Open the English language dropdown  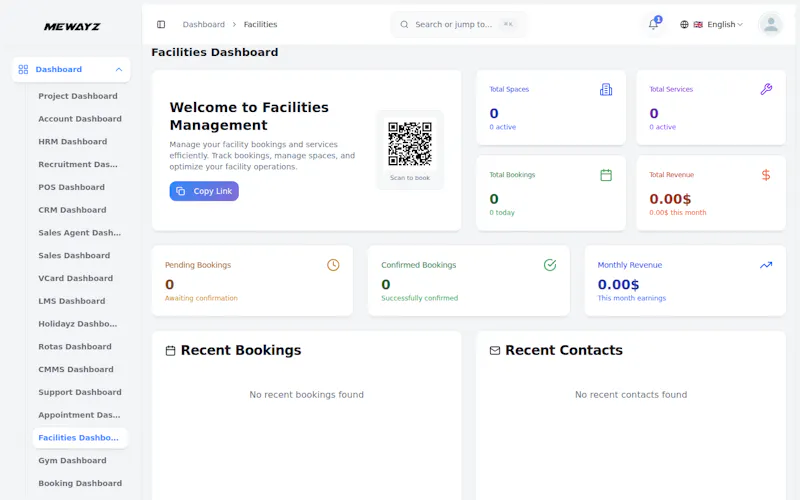click(724, 24)
